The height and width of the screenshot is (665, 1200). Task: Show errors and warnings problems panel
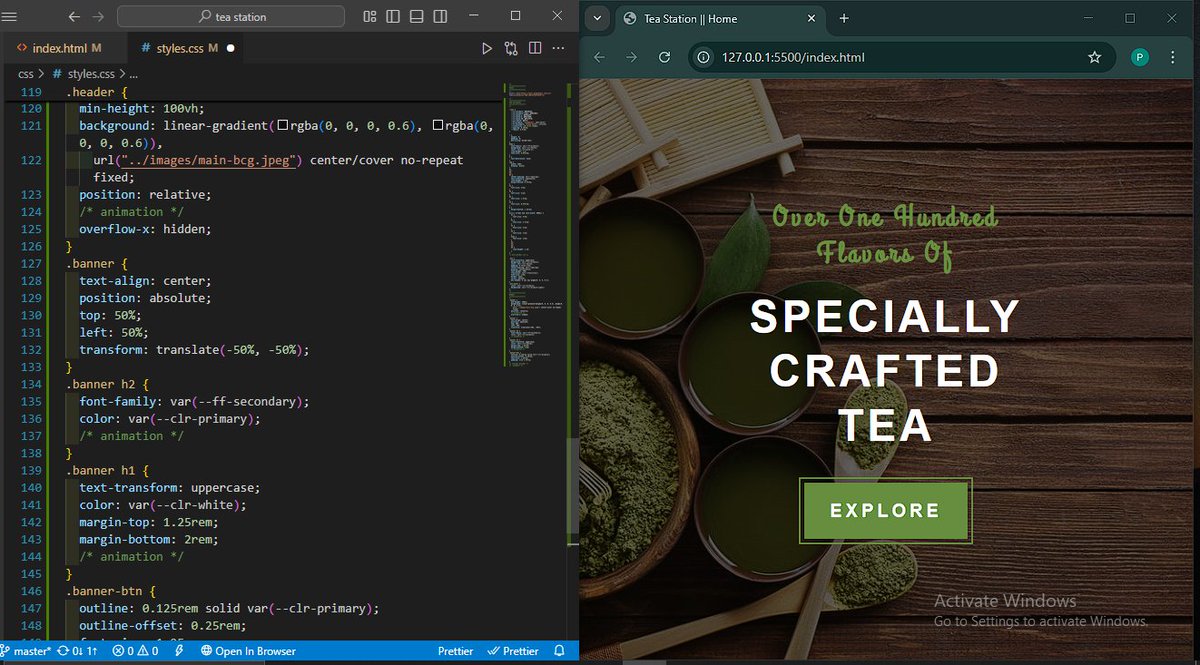pos(136,651)
